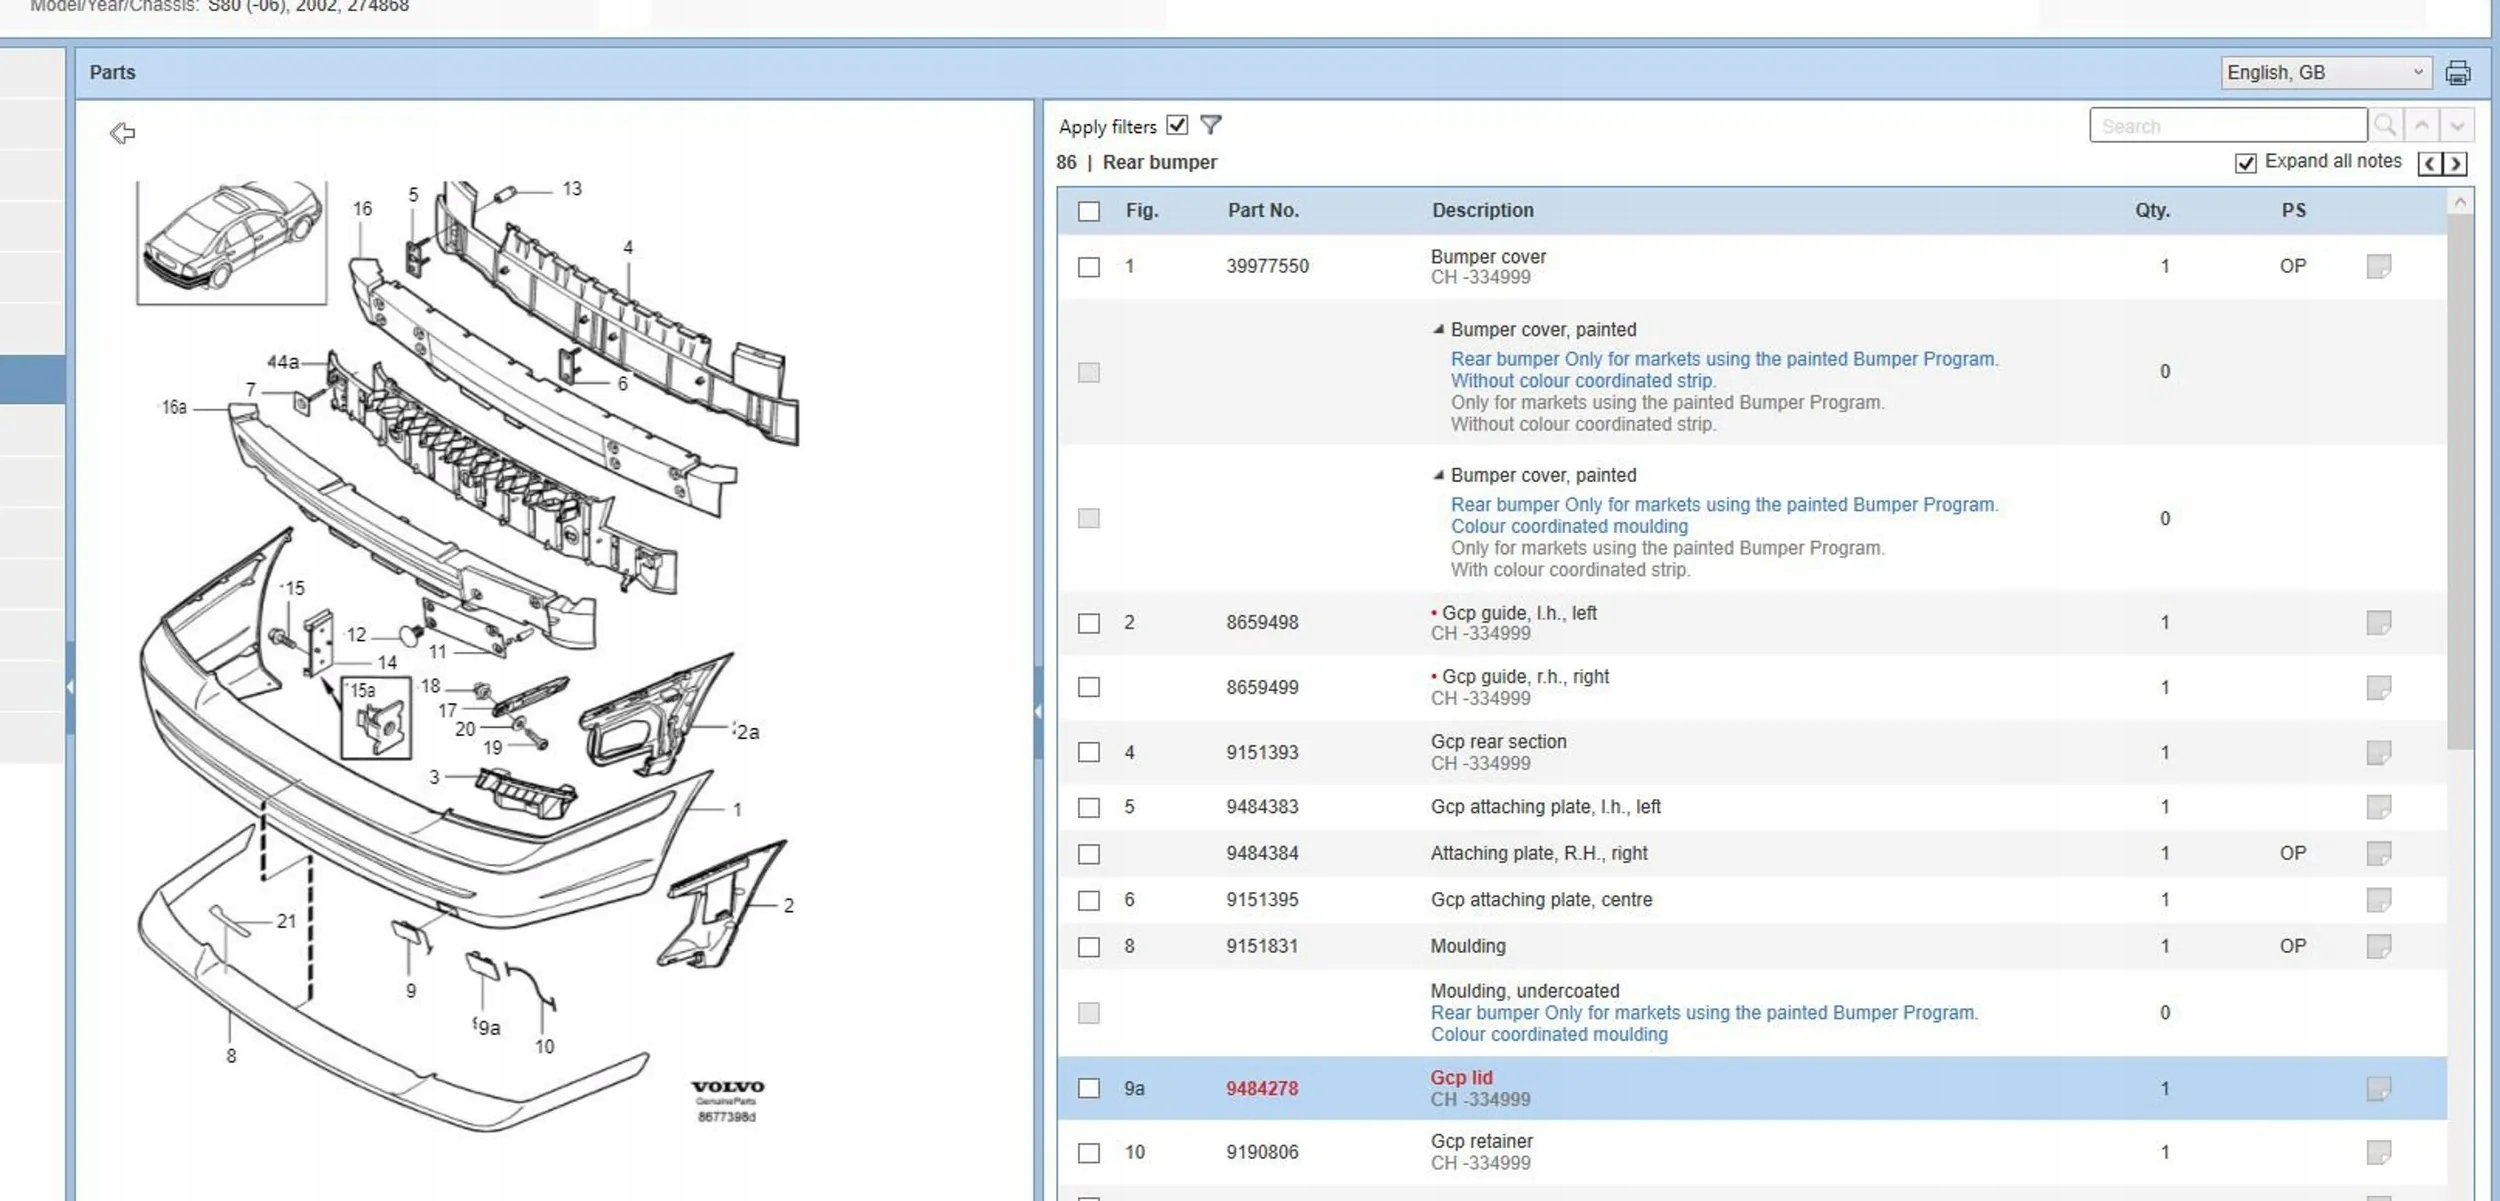Click the filter funnel icon

[x=1210, y=125]
